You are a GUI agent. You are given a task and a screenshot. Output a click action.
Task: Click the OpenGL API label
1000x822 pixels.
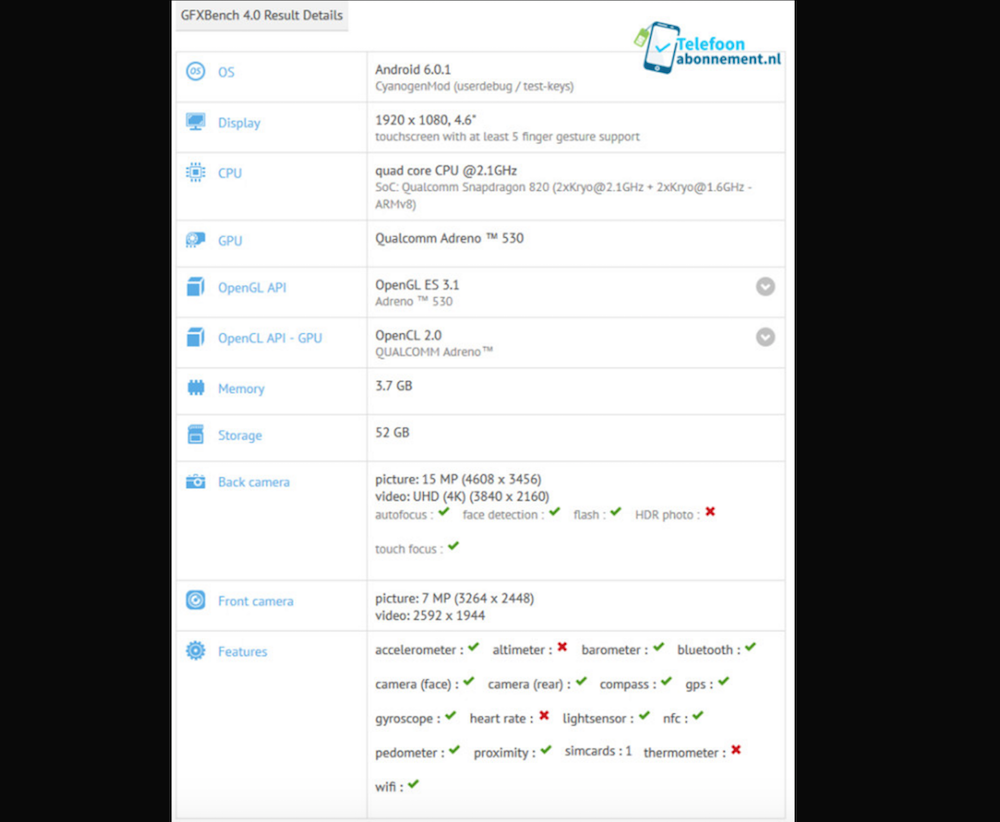click(x=253, y=288)
